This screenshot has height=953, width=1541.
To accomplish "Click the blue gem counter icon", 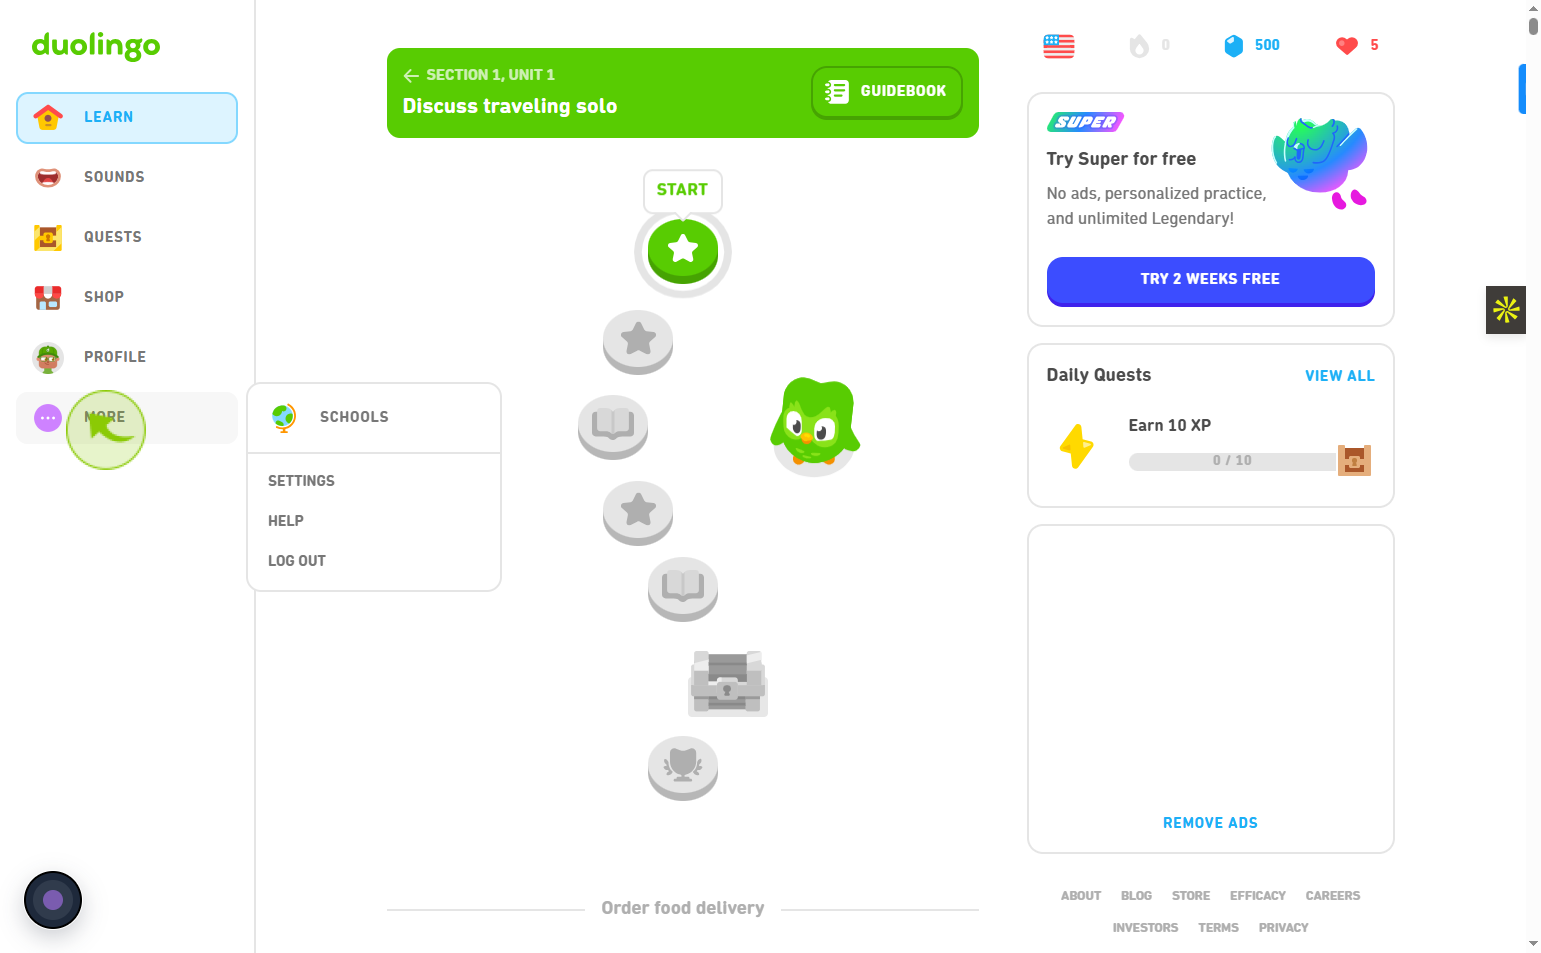I will coord(1234,45).
